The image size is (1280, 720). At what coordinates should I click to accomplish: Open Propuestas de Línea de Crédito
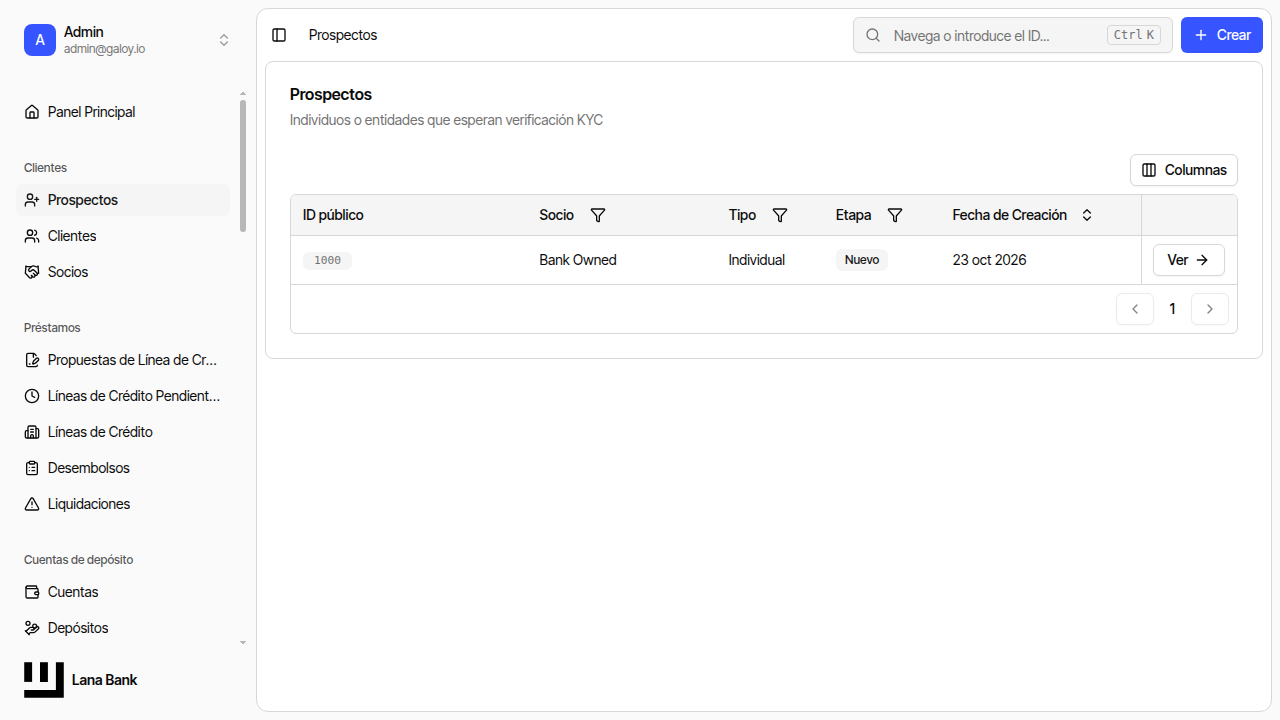coord(124,360)
